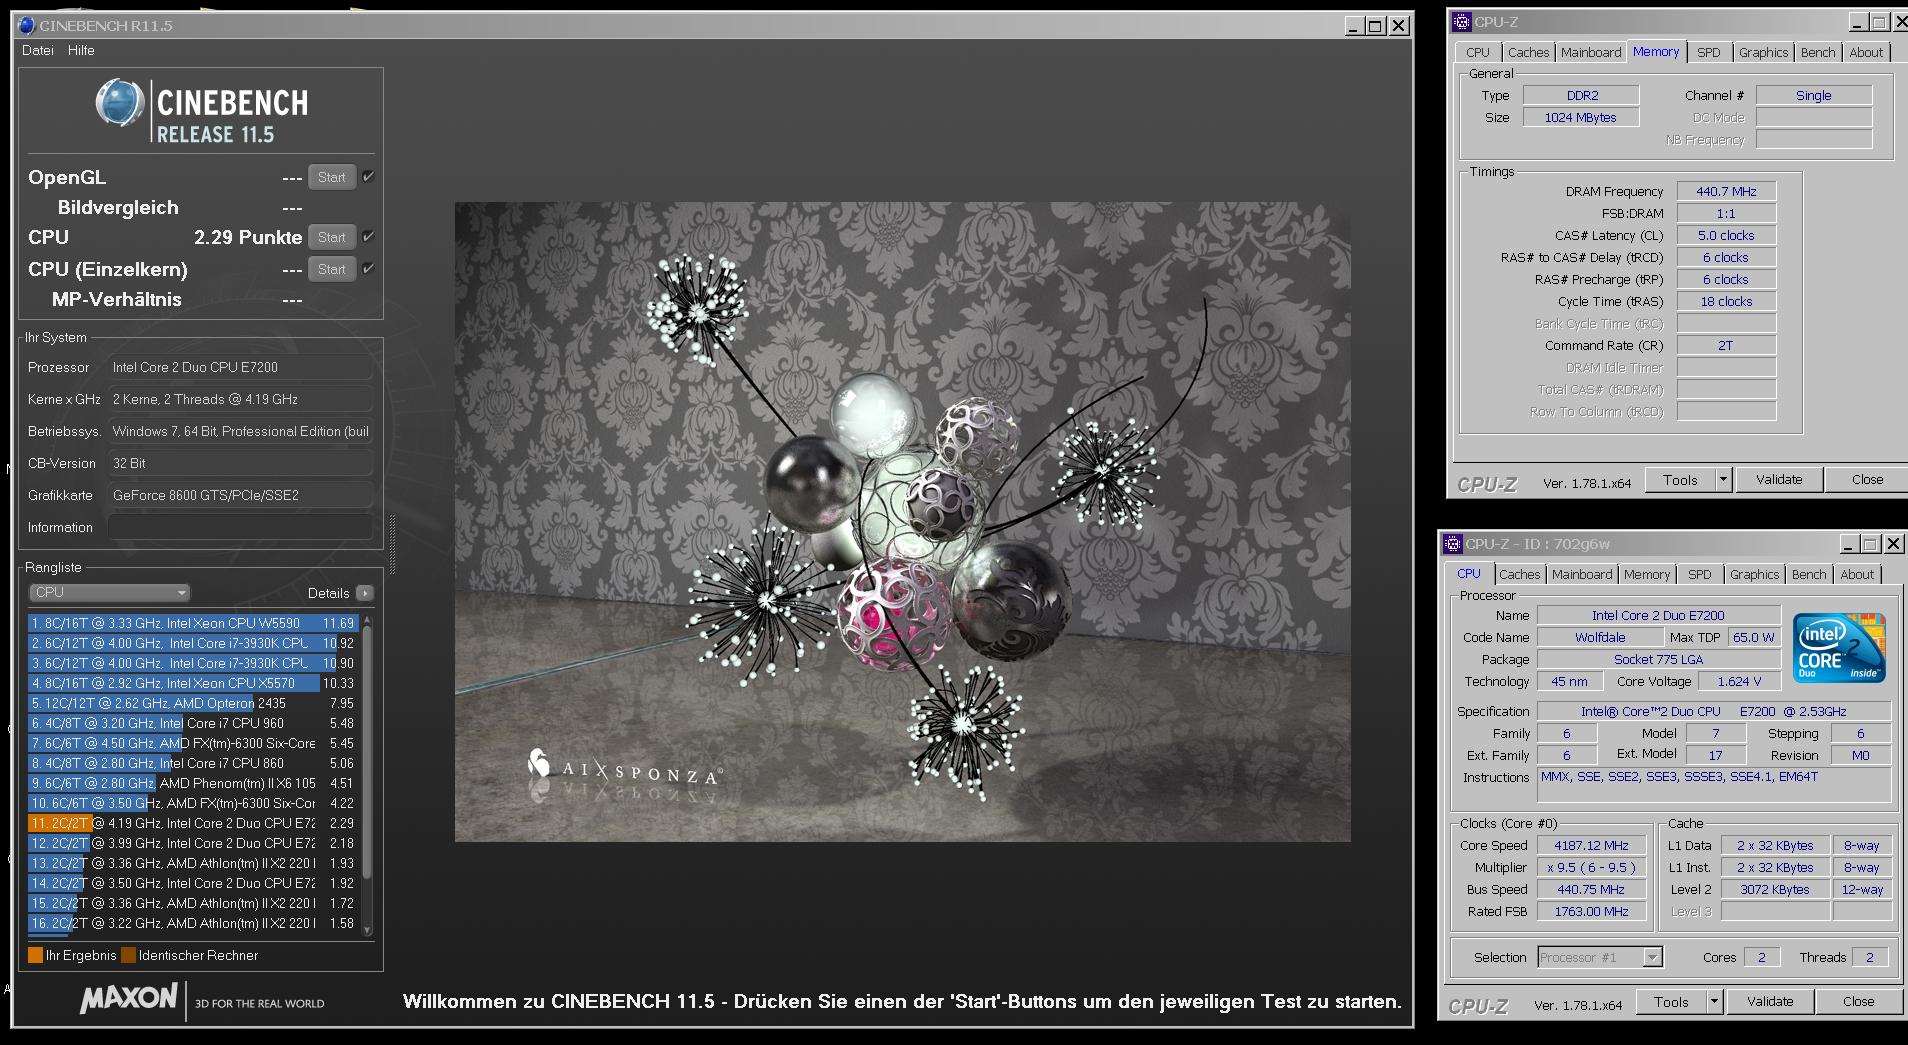The height and width of the screenshot is (1045, 1908).
Task: Maximize the Cinebench R11.5 window
Action: (1376, 26)
